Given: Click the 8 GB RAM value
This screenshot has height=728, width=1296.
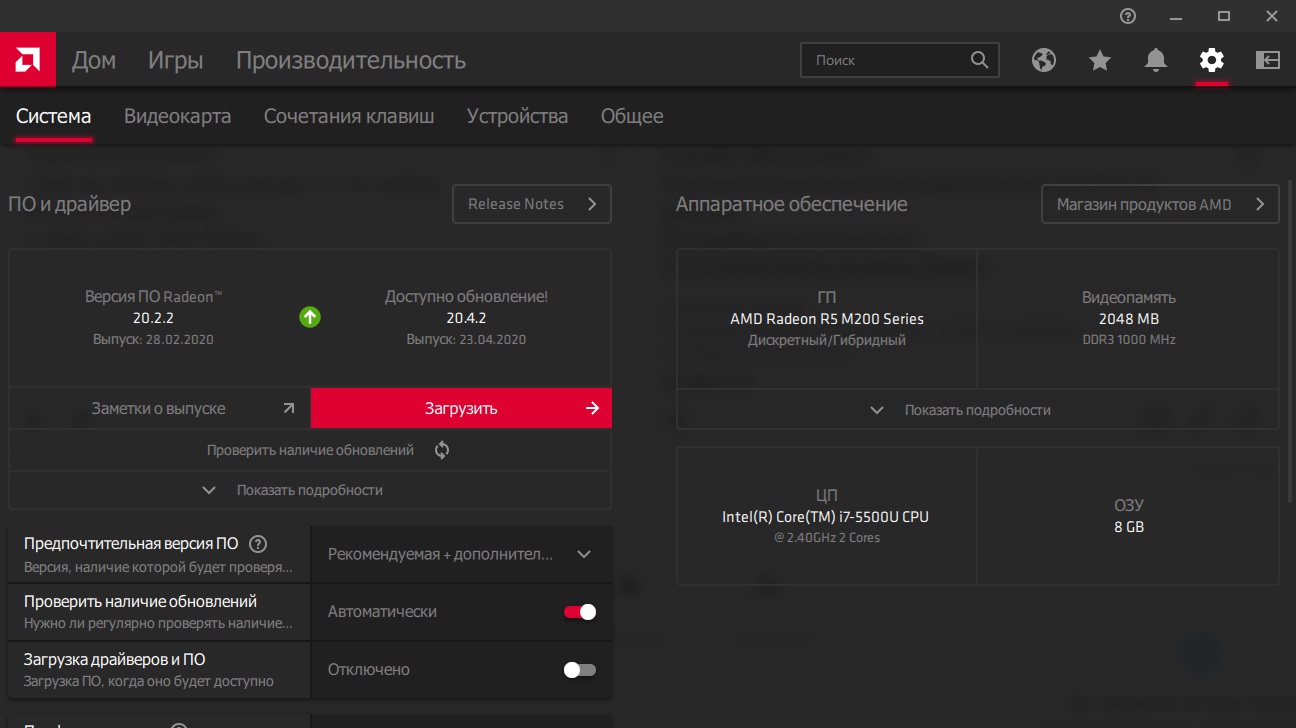Looking at the screenshot, I should [1128, 526].
